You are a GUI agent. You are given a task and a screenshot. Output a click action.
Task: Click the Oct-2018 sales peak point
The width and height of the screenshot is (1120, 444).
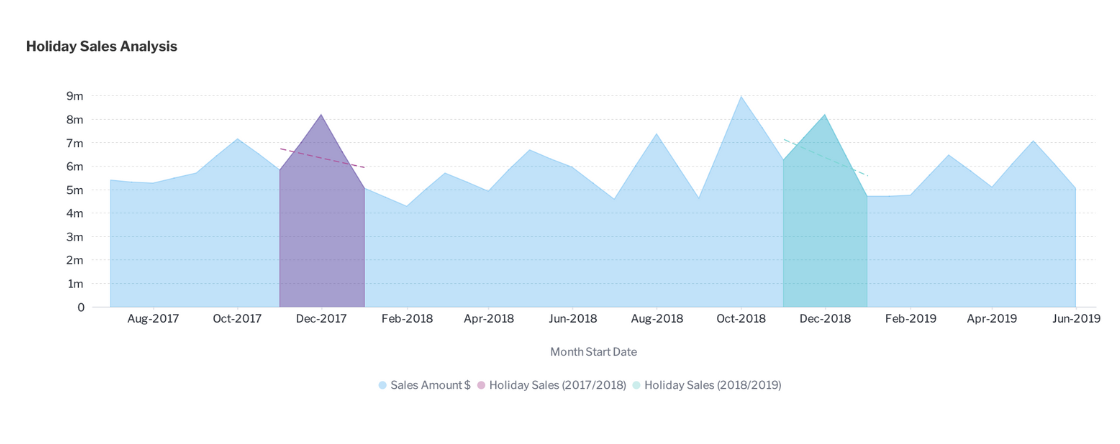(x=741, y=96)
